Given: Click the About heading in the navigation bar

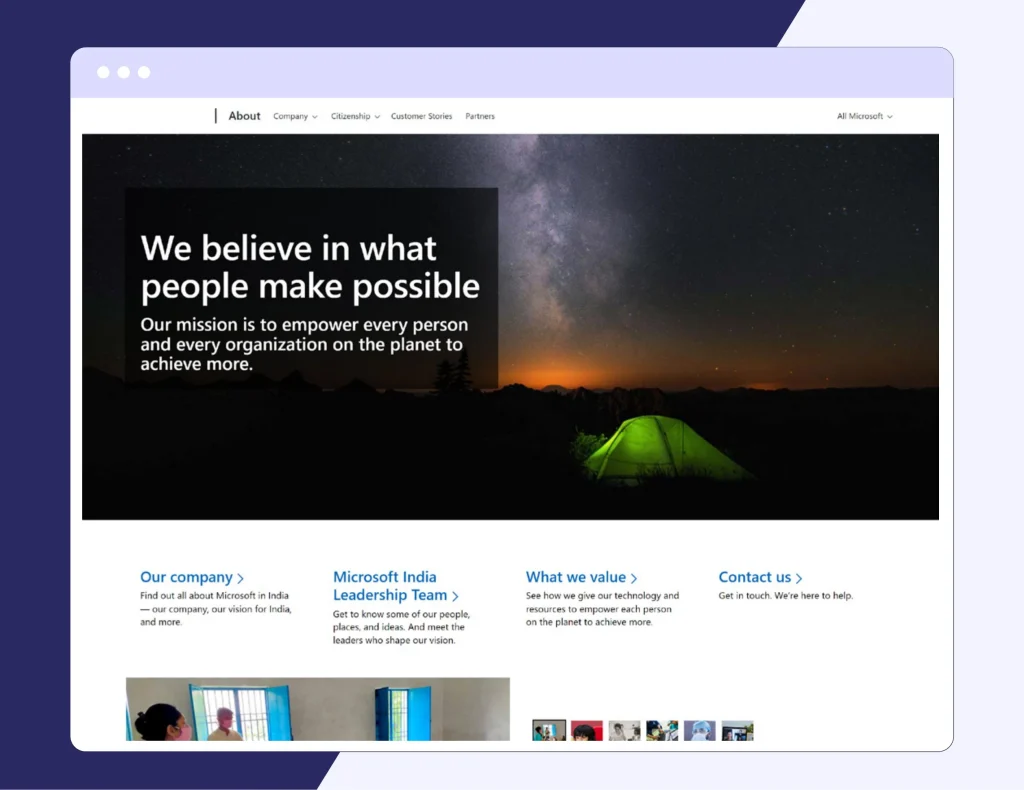Looking at the screenshot, I should click(x=244, y=116).
